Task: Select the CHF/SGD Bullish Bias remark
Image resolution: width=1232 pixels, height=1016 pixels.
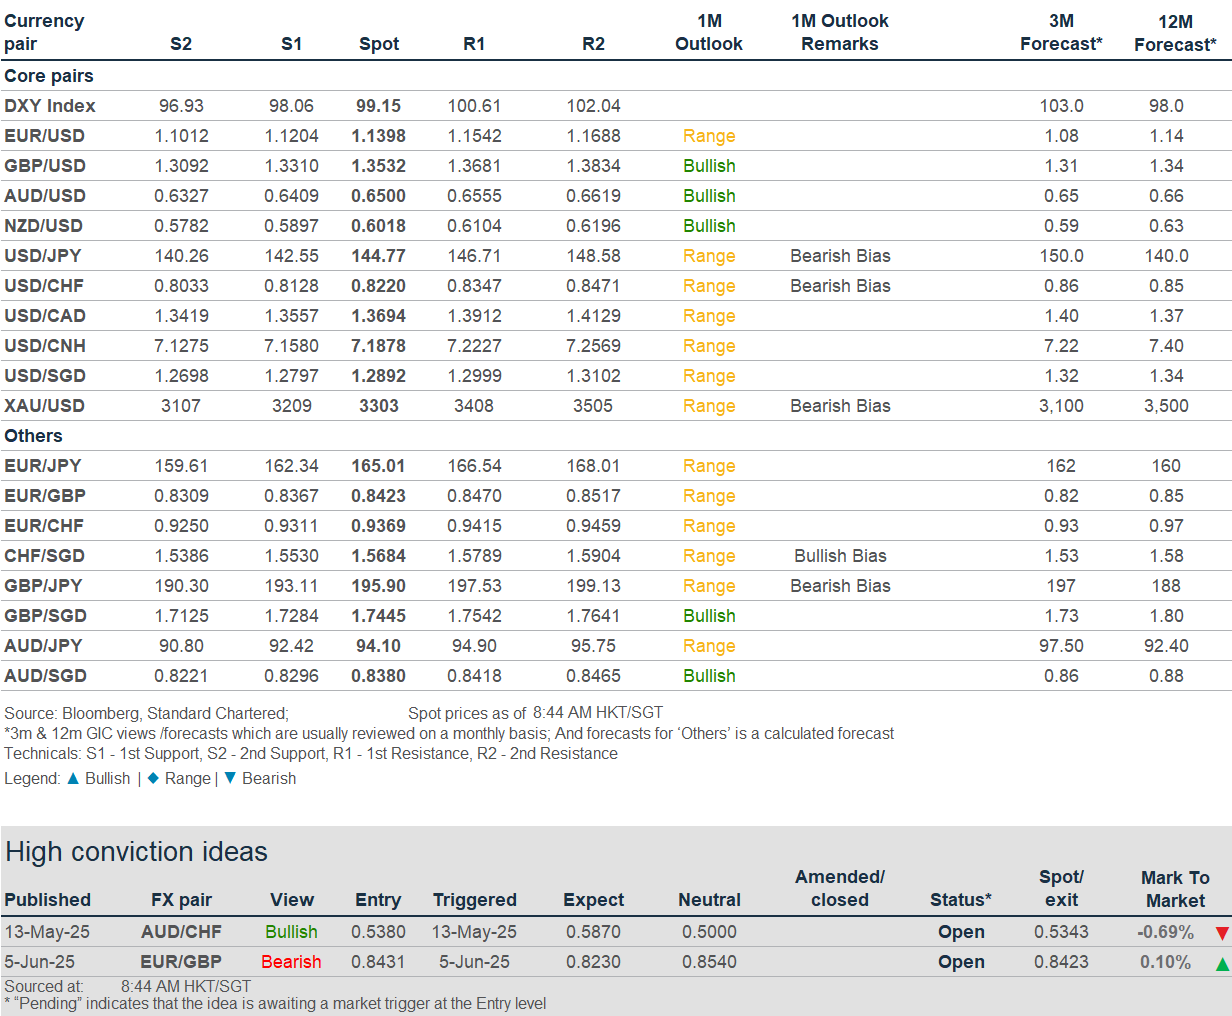Action: click(x=840, y=556)
